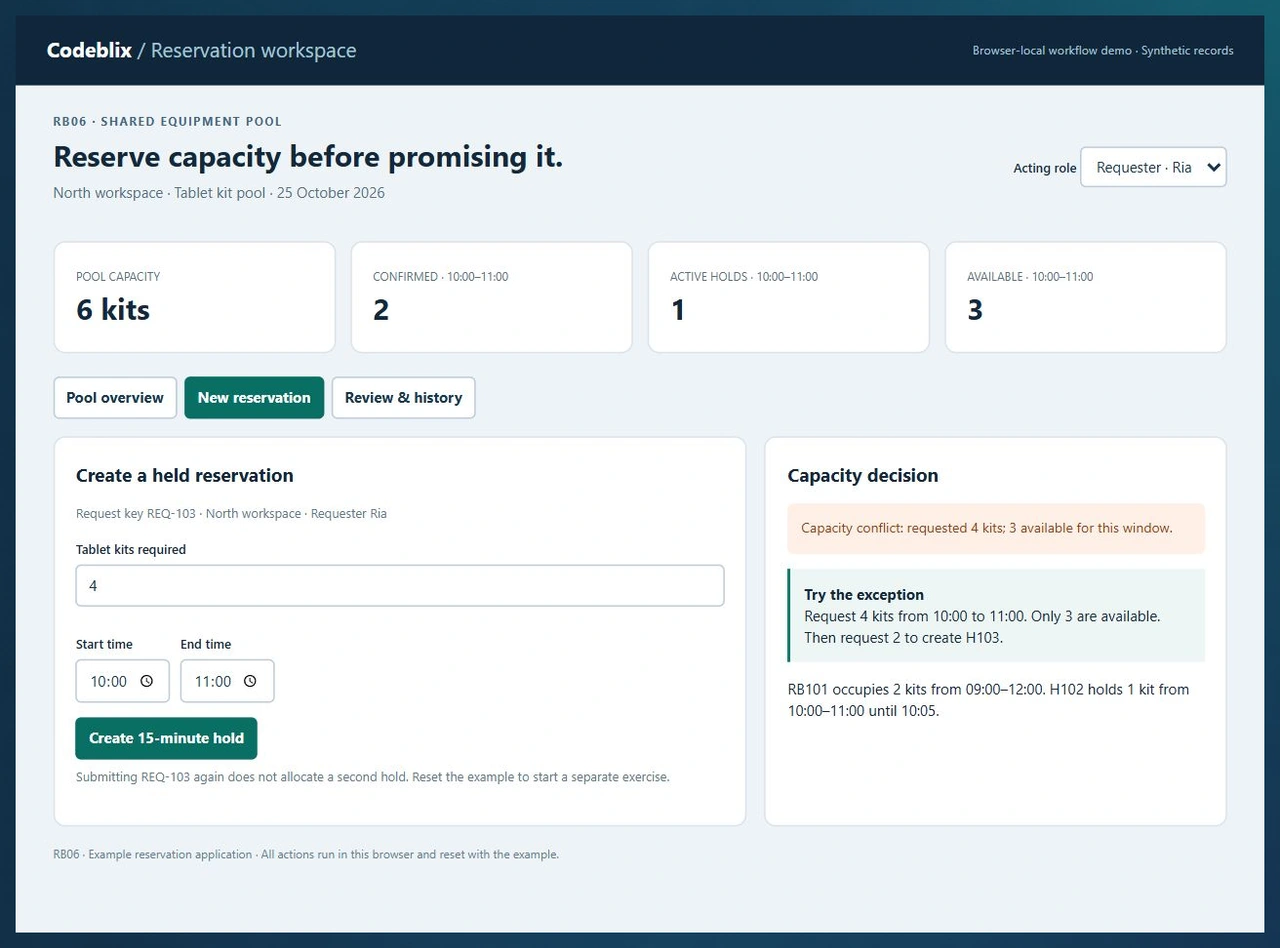The image size is (1280, 948).
Task: Focus the Tablet kits required input
Action: [400, 586]
